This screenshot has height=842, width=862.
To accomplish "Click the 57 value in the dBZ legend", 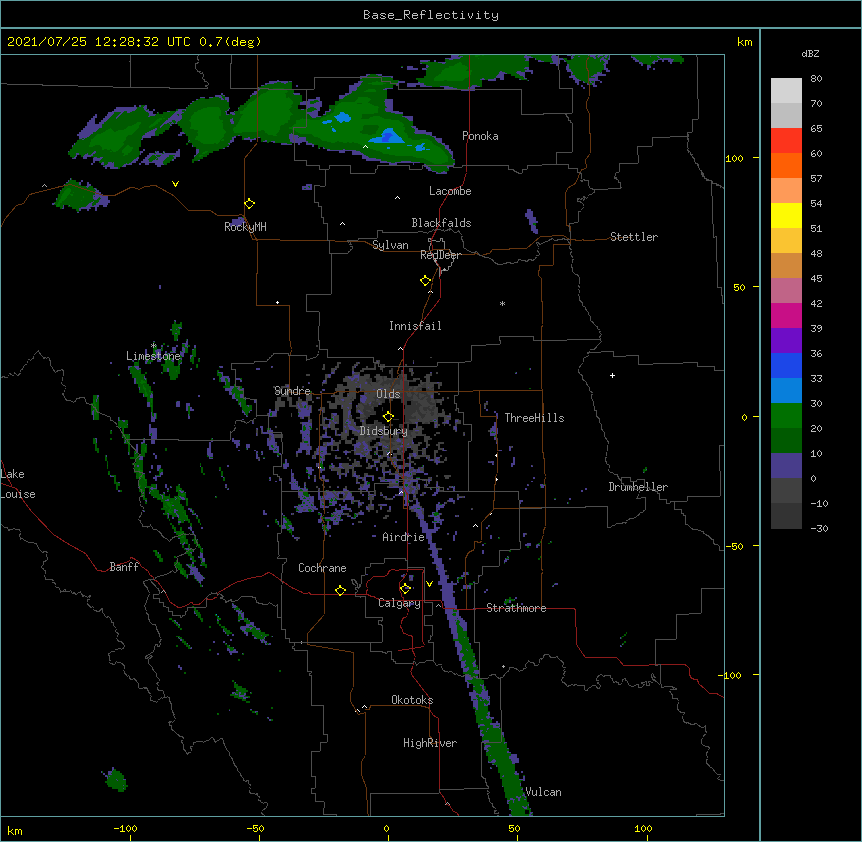I will [x=816, y=179].
